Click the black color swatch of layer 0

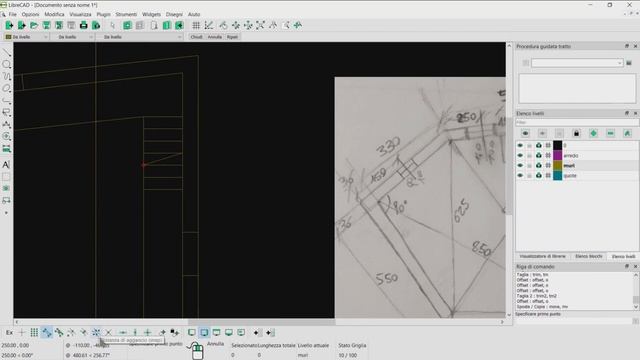tap(558, 146)
